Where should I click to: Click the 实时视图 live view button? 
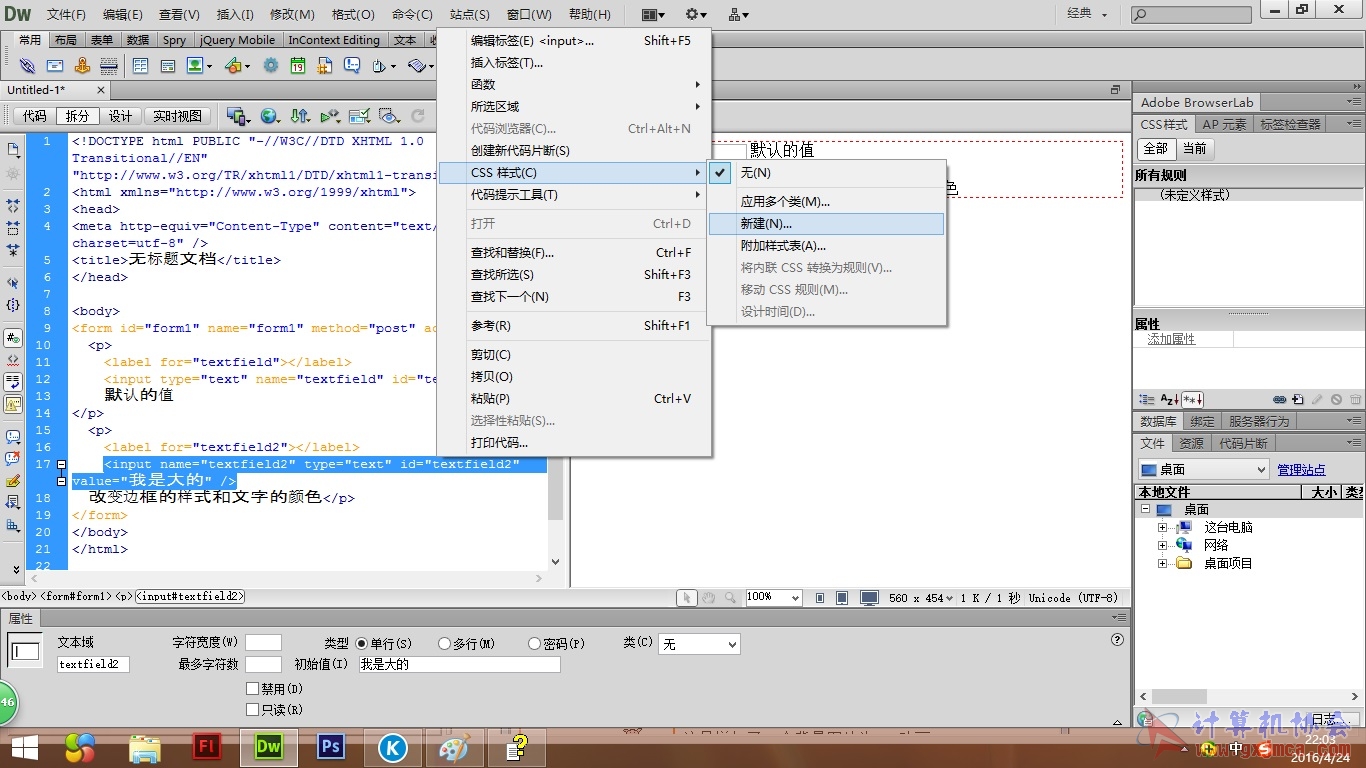[177, 116]
